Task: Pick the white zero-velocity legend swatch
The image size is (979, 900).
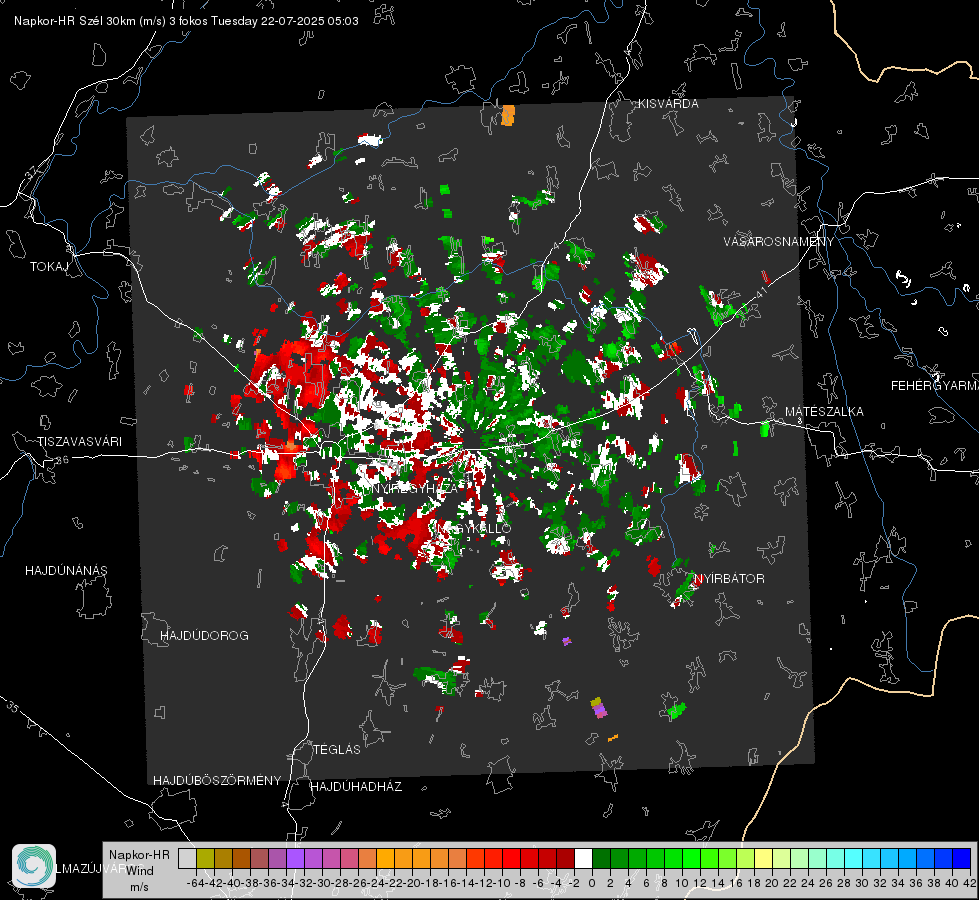Action: pos(583,858)
